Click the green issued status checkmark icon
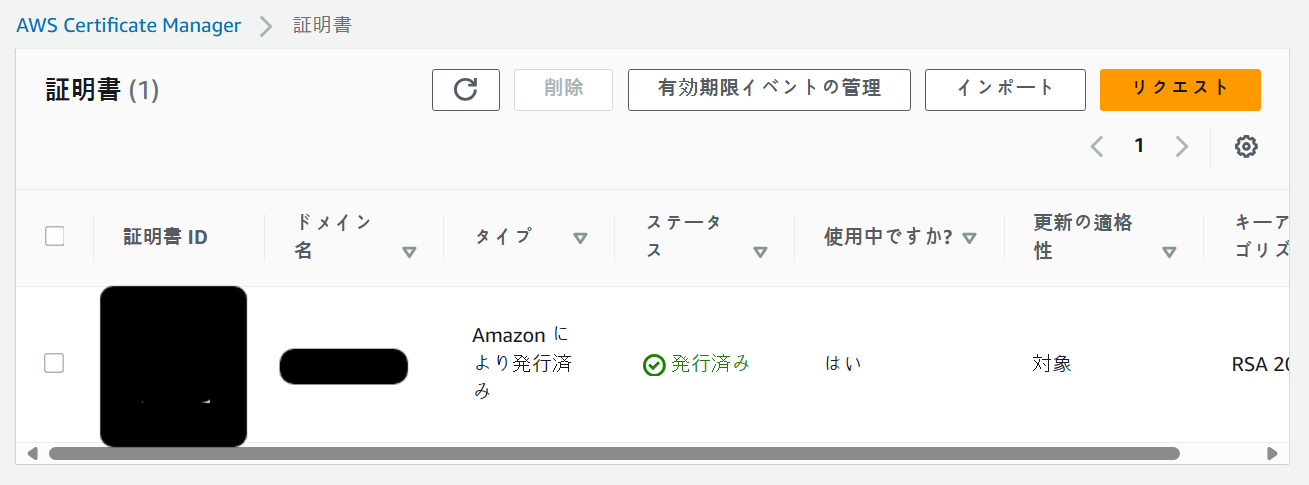 (x=654, y=365)
